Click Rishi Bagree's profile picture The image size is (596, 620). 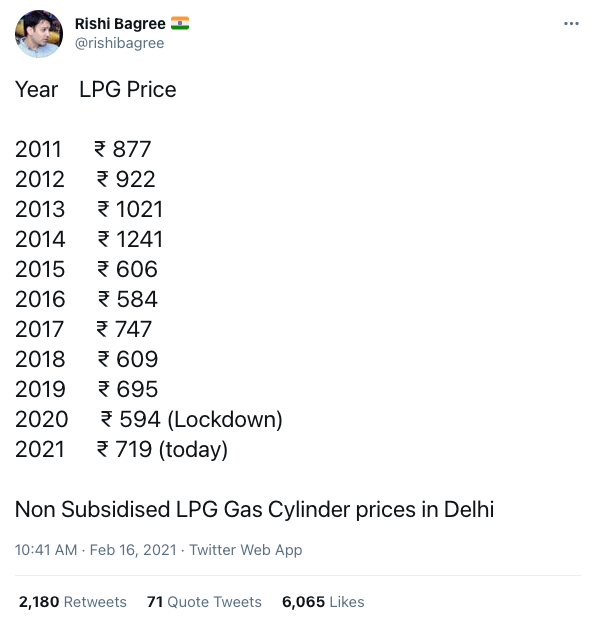pyautogui.click(x=39, y=34)
